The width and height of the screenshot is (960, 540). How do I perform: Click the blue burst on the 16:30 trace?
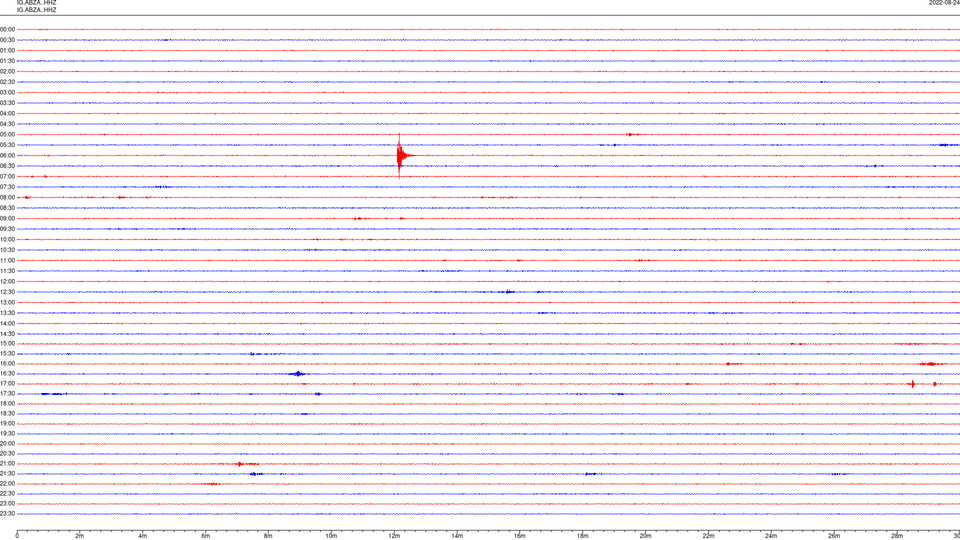click(x=298, y=373)
